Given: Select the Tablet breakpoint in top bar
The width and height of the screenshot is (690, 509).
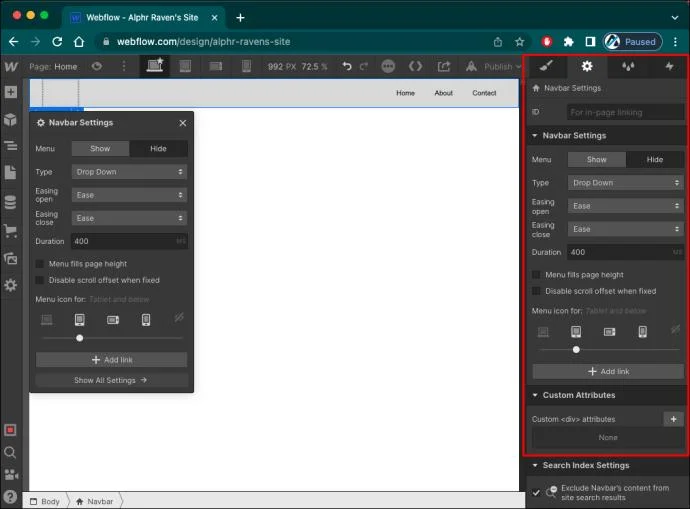Looking at the screenshot, I should pyautogui.click(x=185, y=66).
